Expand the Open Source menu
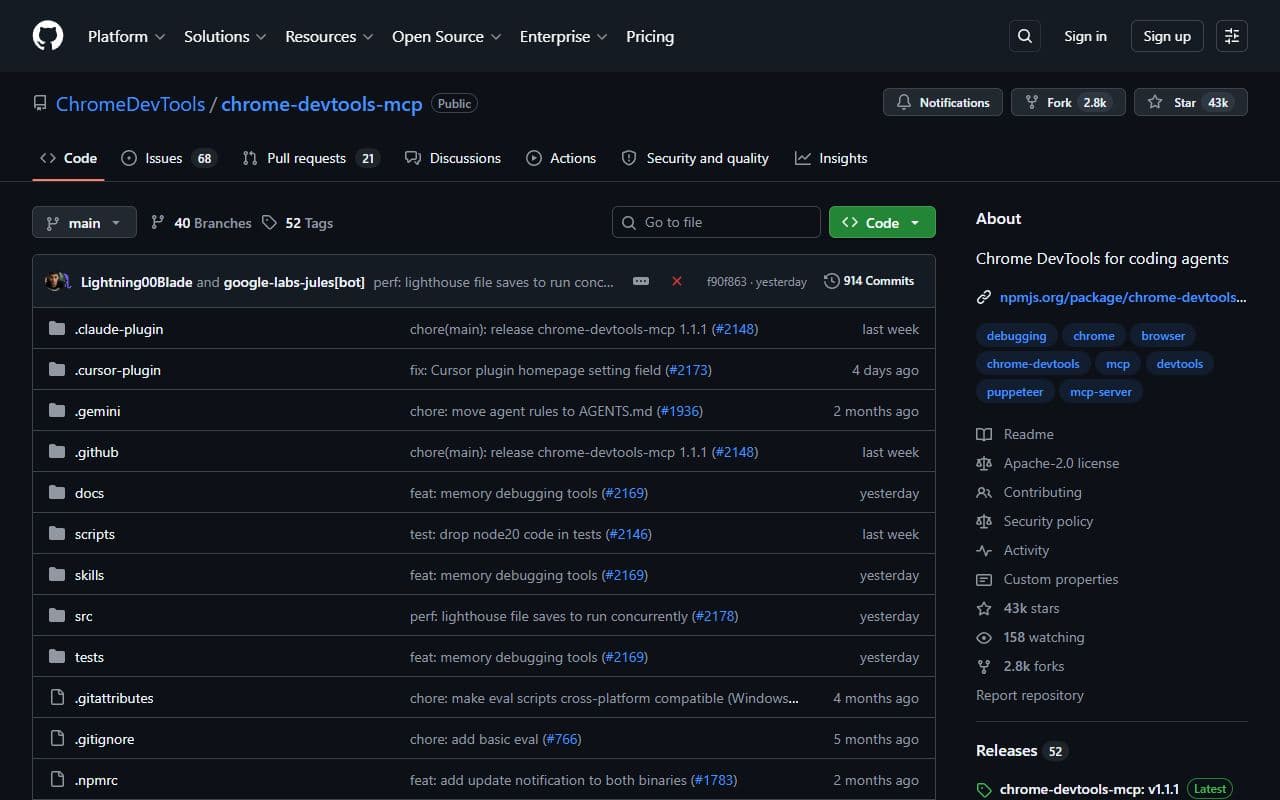The image size is (1280, 800). click(x=448, y=36)
